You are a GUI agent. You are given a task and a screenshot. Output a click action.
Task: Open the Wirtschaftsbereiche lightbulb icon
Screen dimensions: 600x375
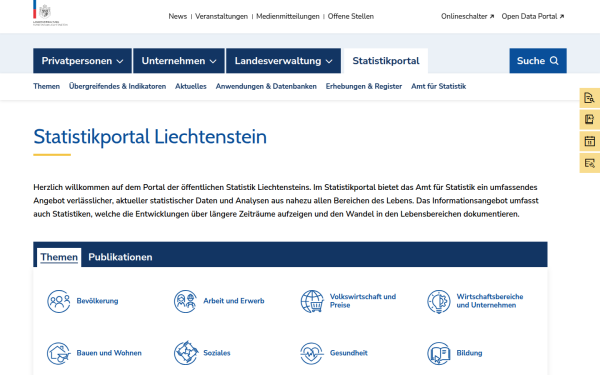[x=439, y=301]
